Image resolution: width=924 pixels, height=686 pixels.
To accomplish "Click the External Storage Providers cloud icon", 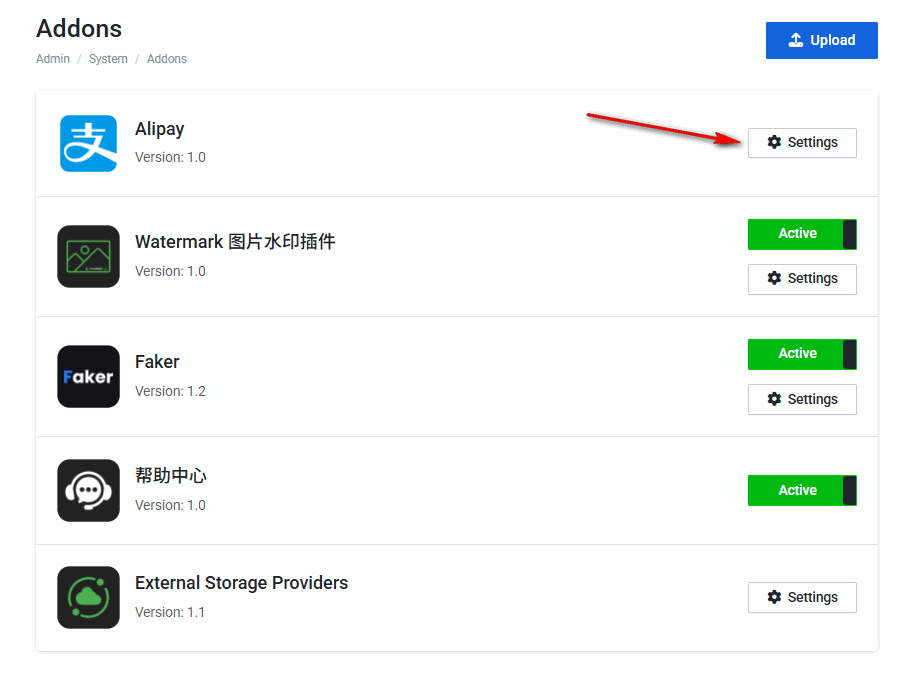I will click(88, 598).
